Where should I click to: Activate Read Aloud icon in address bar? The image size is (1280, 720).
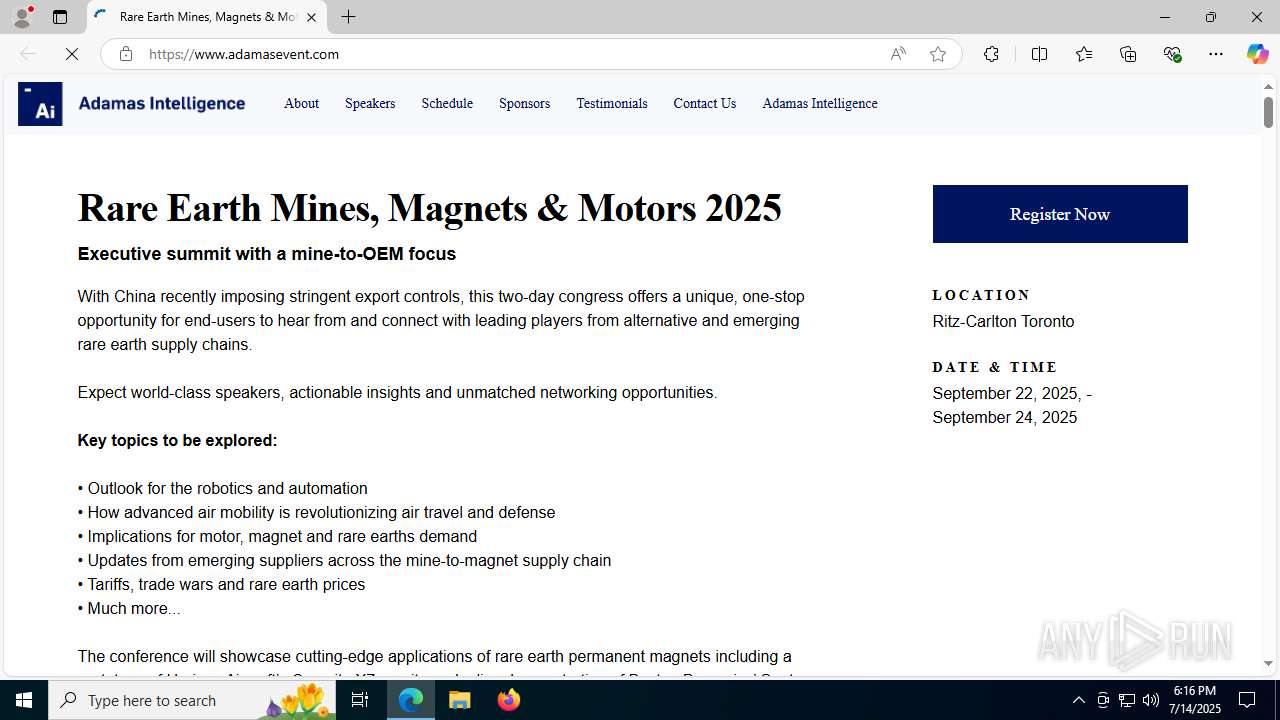(x=898, y=54)
